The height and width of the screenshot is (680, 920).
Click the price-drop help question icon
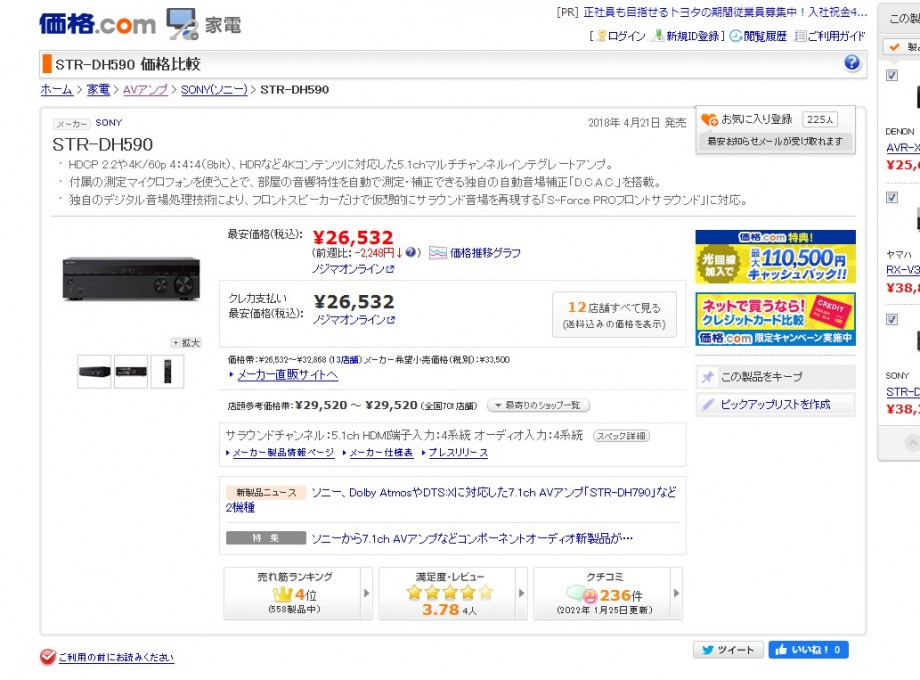(411, 252)
